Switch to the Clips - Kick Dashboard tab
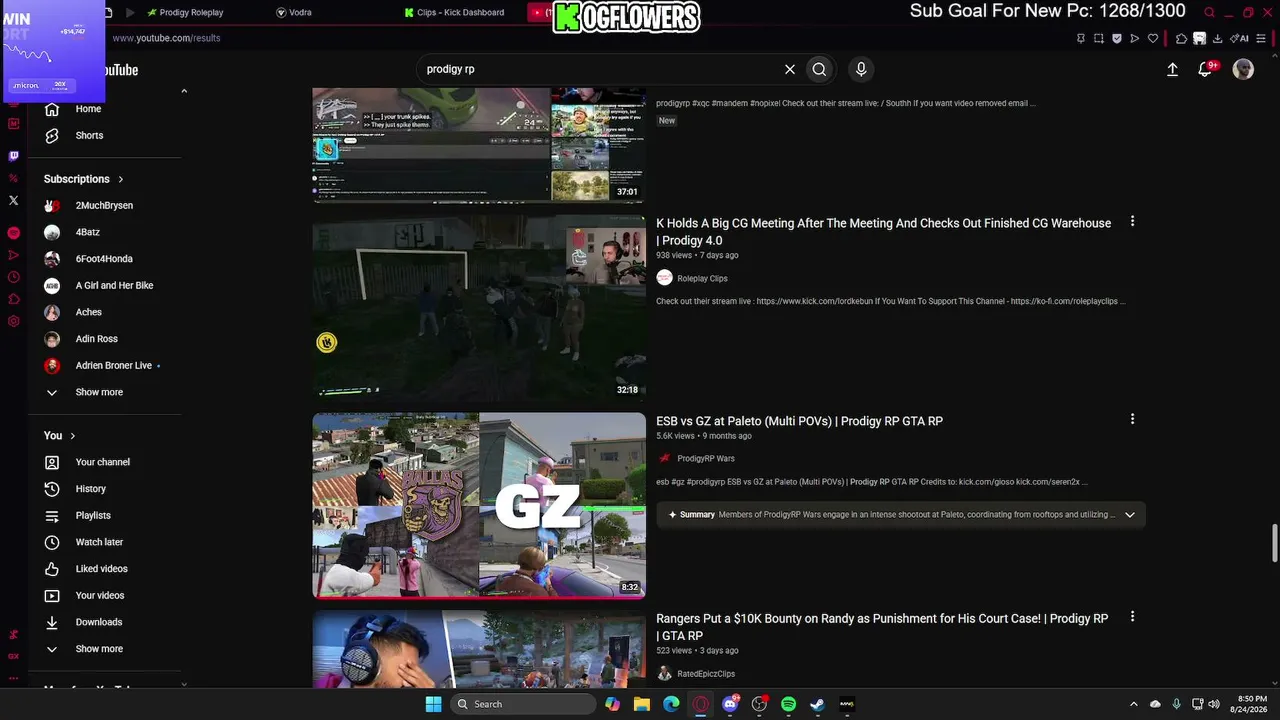This screenshot has height=720, width=1280. 454,13
